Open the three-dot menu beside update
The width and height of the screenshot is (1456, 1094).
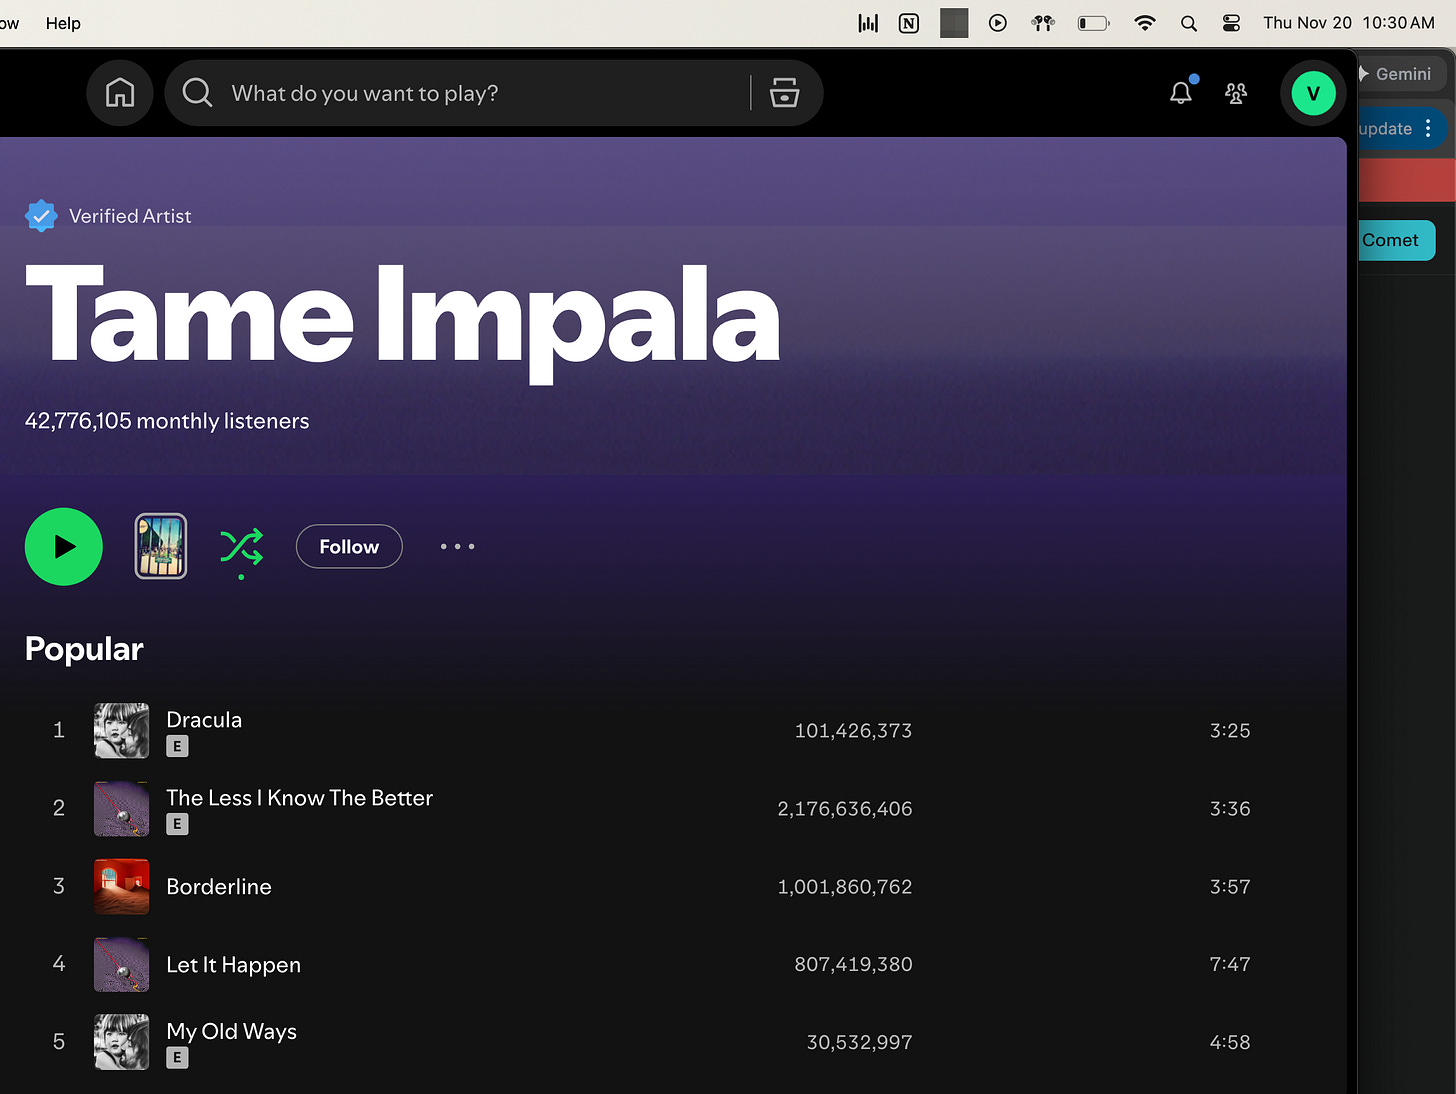pyautogui.click(x=1428, y=128)
